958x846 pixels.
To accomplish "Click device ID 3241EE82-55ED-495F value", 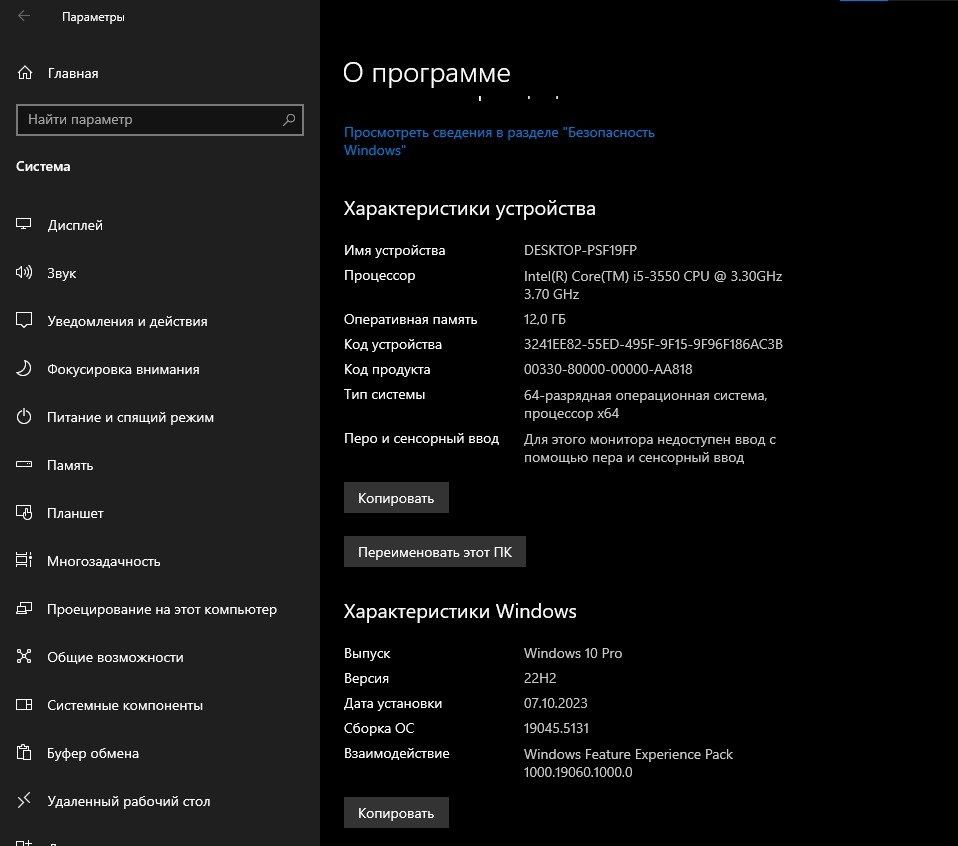I will click(x=653, y=344).
